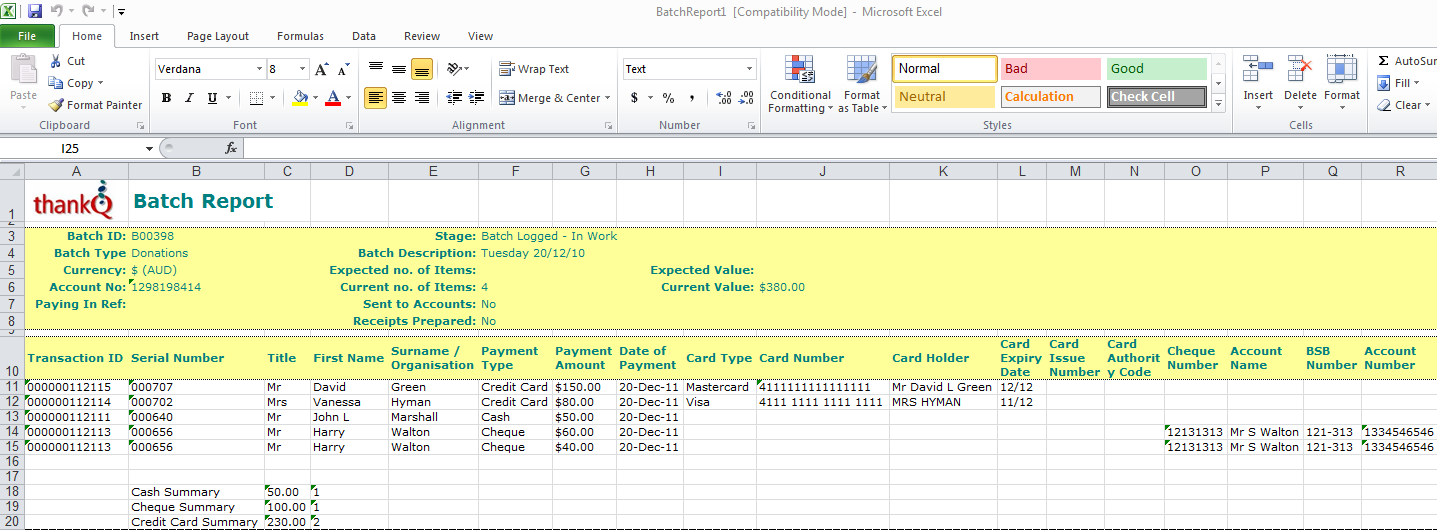This screenshot has width=1437, height=530.
Task: Open the File tab
Action: (27, 36)
